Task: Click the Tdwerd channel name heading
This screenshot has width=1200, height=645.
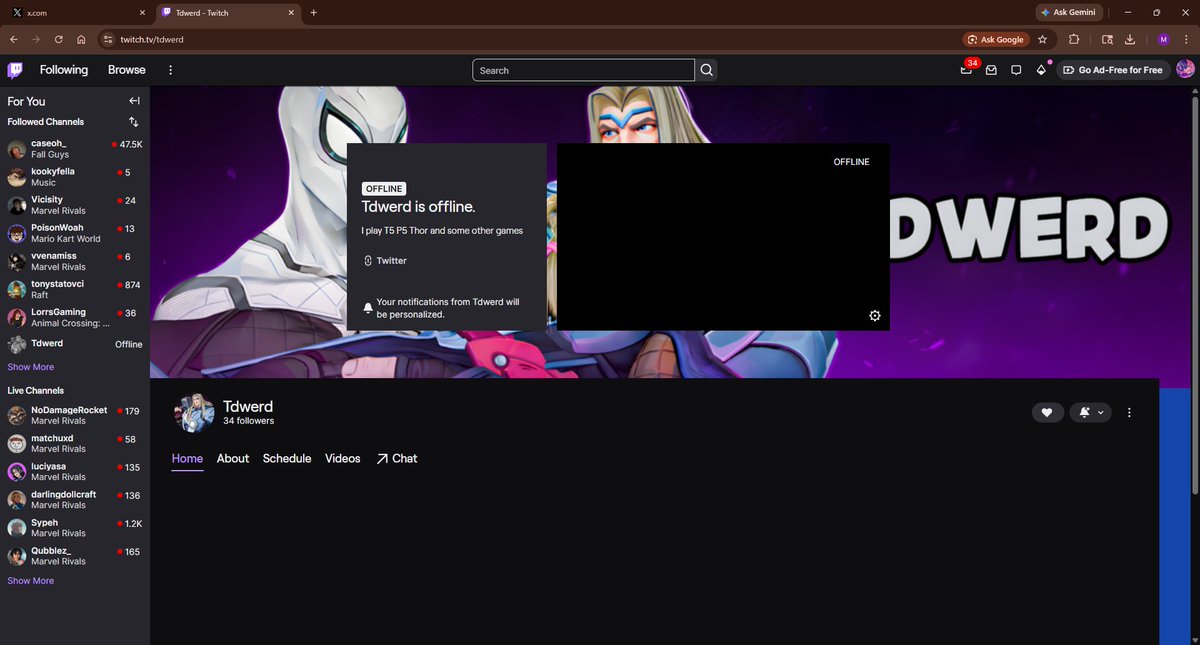Action: [248, 406]
